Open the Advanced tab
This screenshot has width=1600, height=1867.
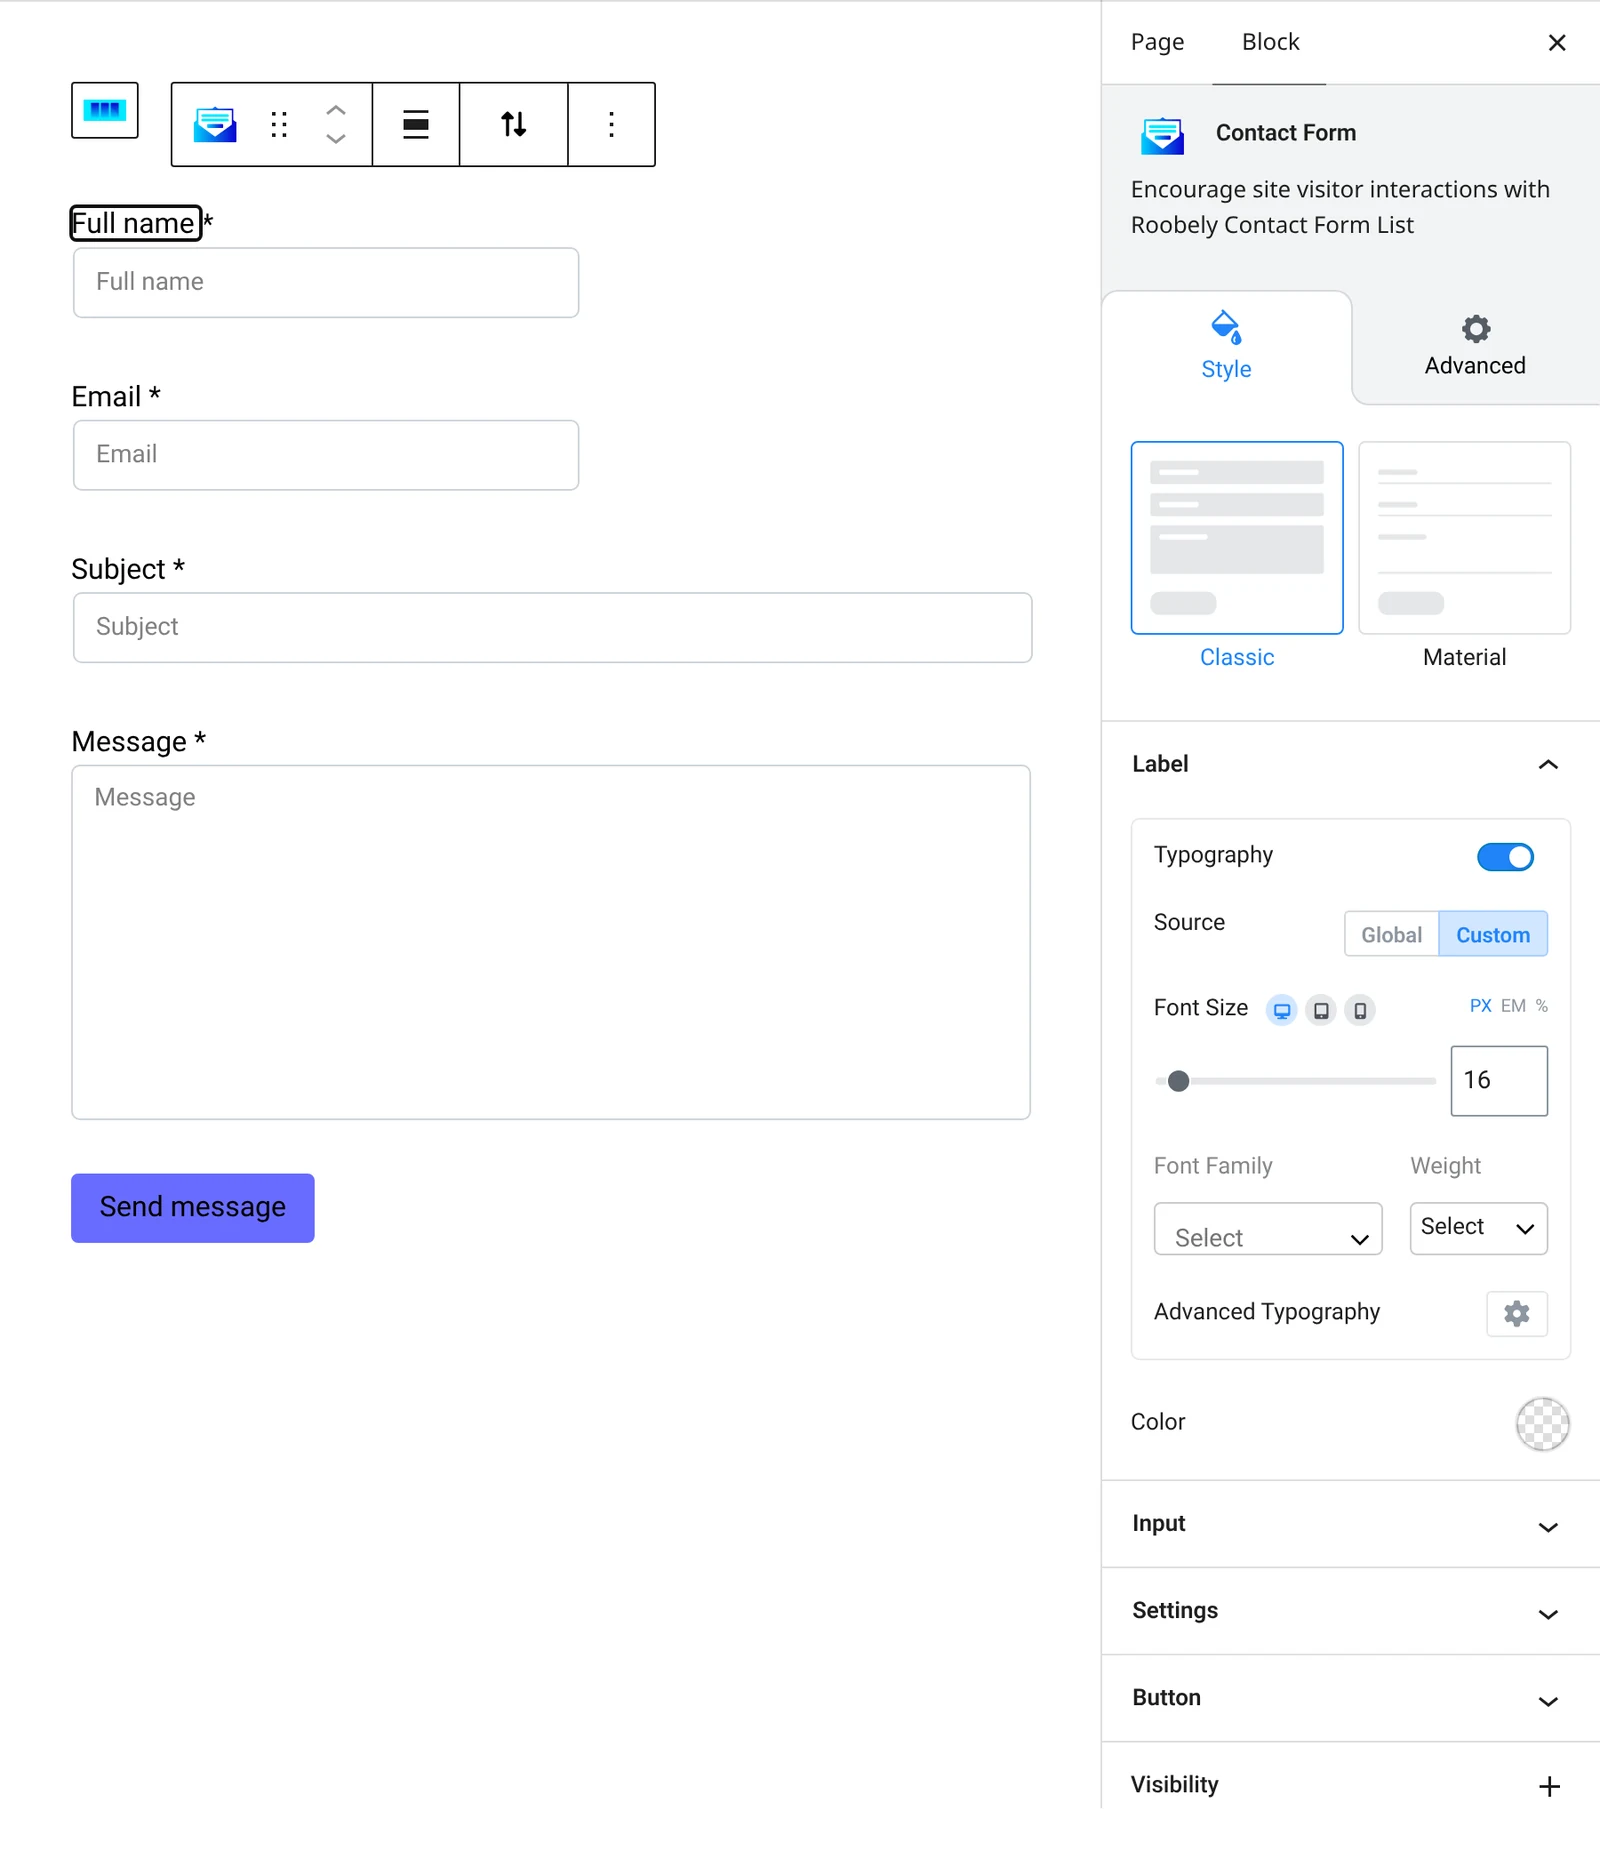(1475, 347)
